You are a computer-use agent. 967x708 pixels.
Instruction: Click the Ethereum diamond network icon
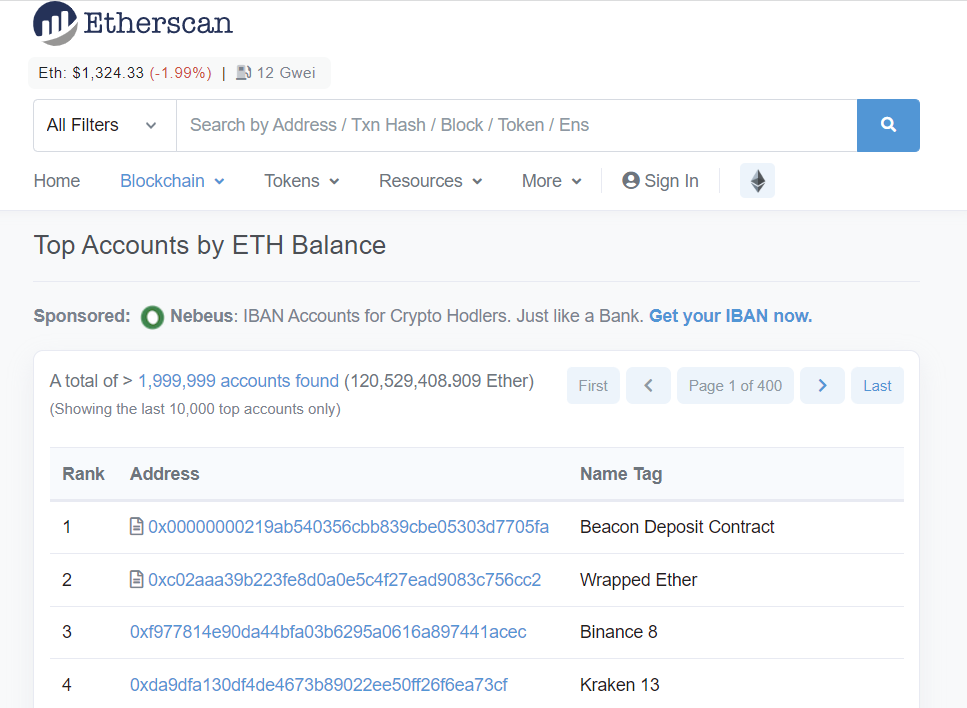tap(757, 181)
